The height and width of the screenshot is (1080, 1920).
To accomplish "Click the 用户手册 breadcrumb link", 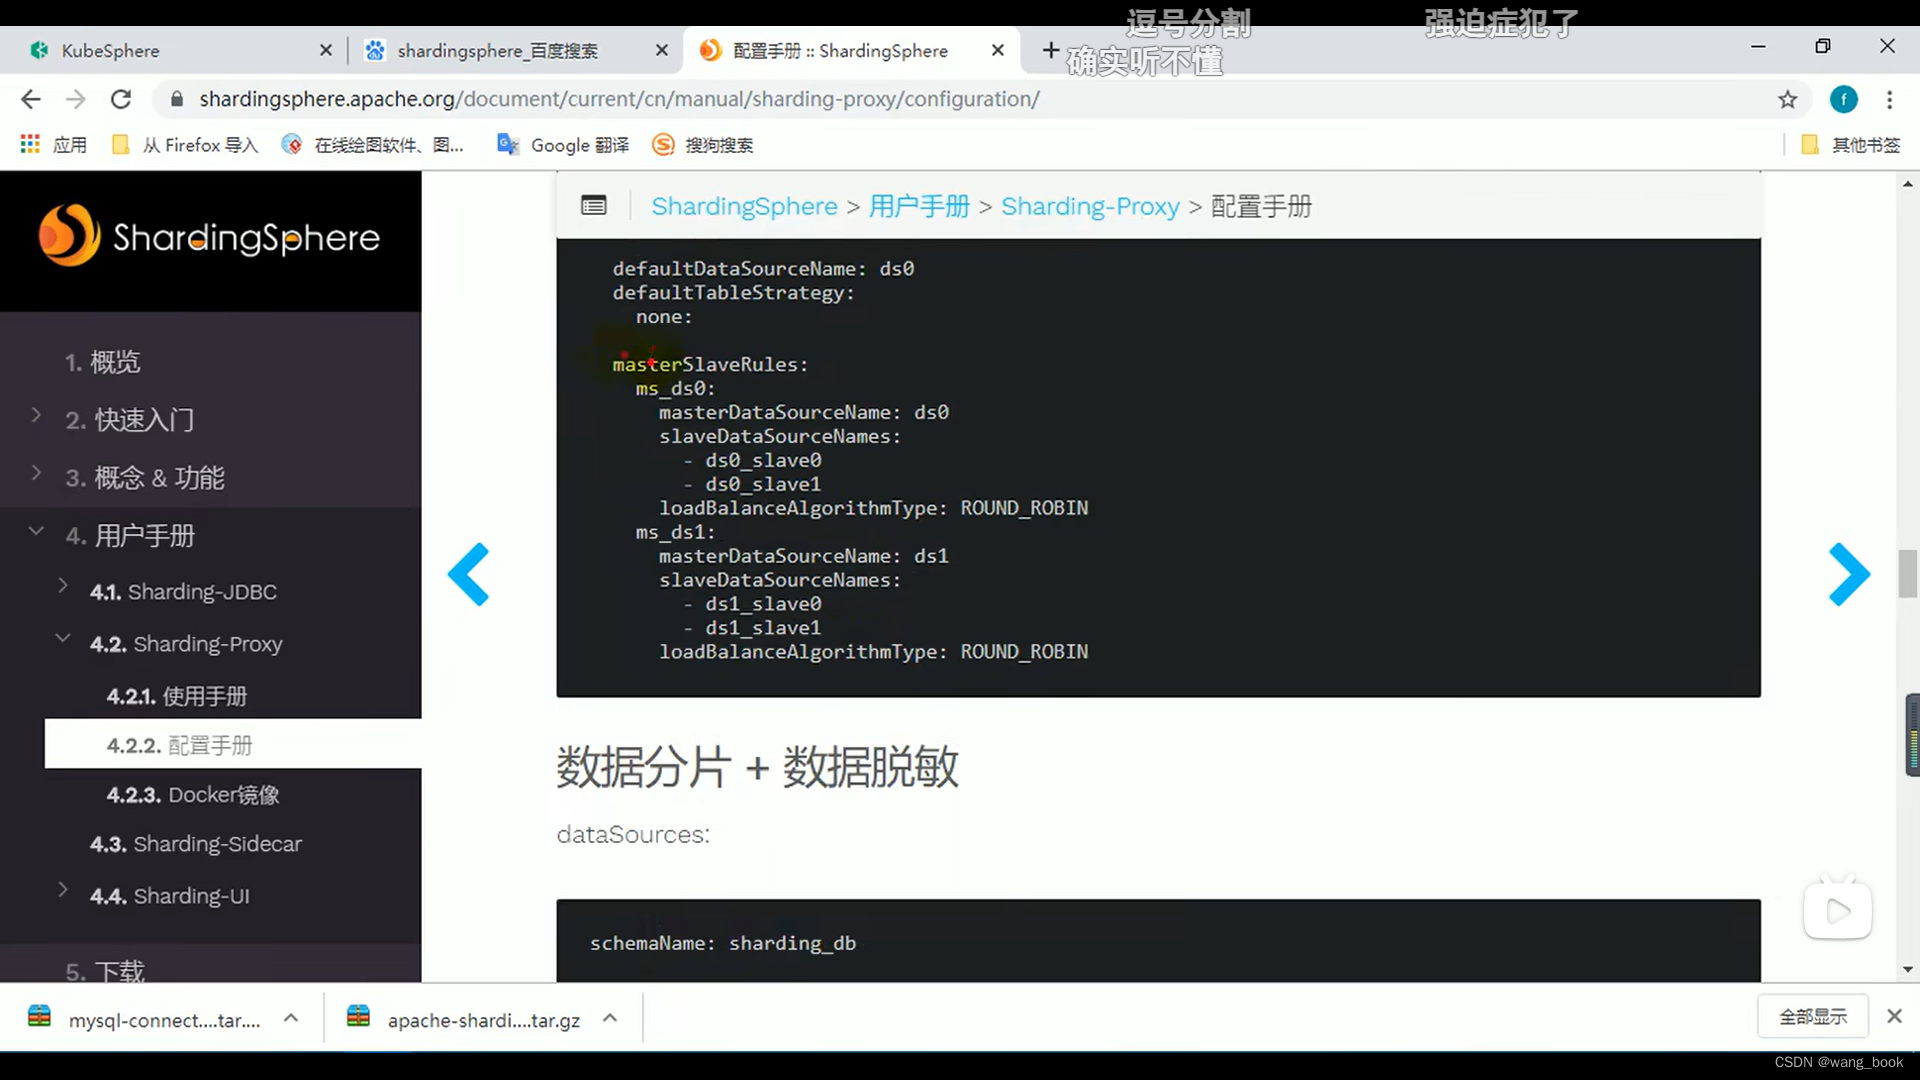I will (x=919, y=206).
